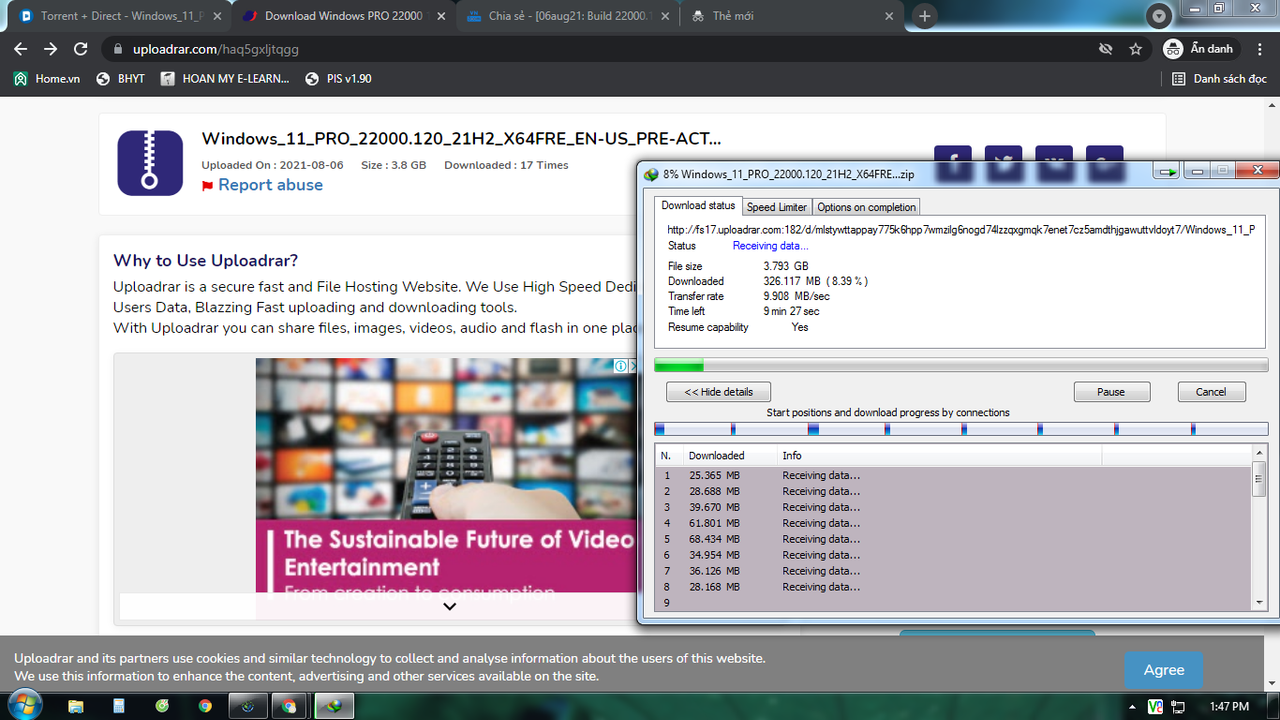This screenshot has width=1280, height=720.
Task: Reload the Uploadrar page
Action: click(81, 49)
